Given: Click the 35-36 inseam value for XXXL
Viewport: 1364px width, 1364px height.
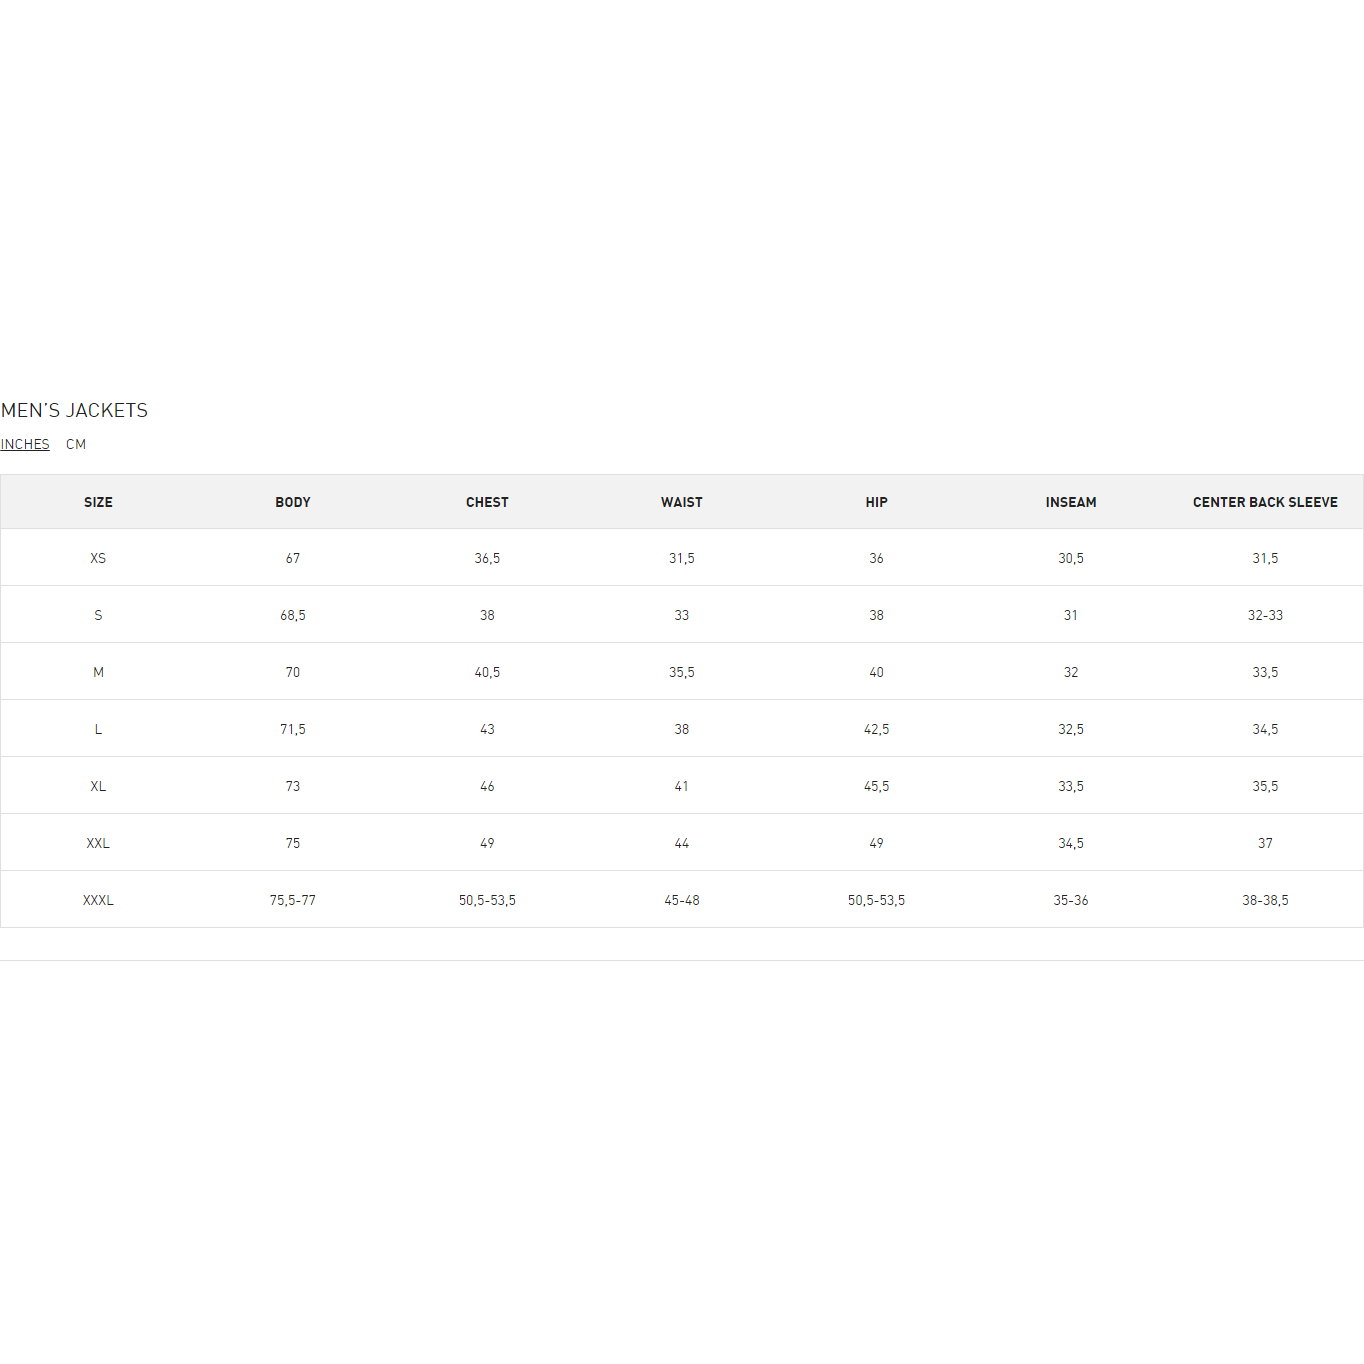Looking at the screenshot, I should (x=1071, y=900).
